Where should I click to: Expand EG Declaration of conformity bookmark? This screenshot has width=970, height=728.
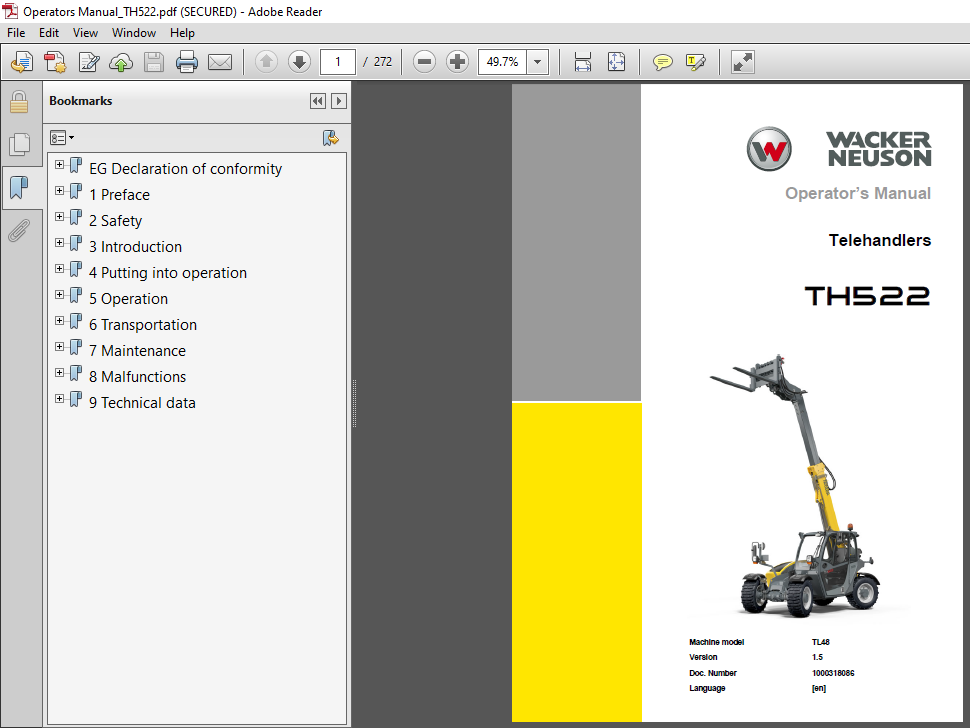[x=59, y=165]
